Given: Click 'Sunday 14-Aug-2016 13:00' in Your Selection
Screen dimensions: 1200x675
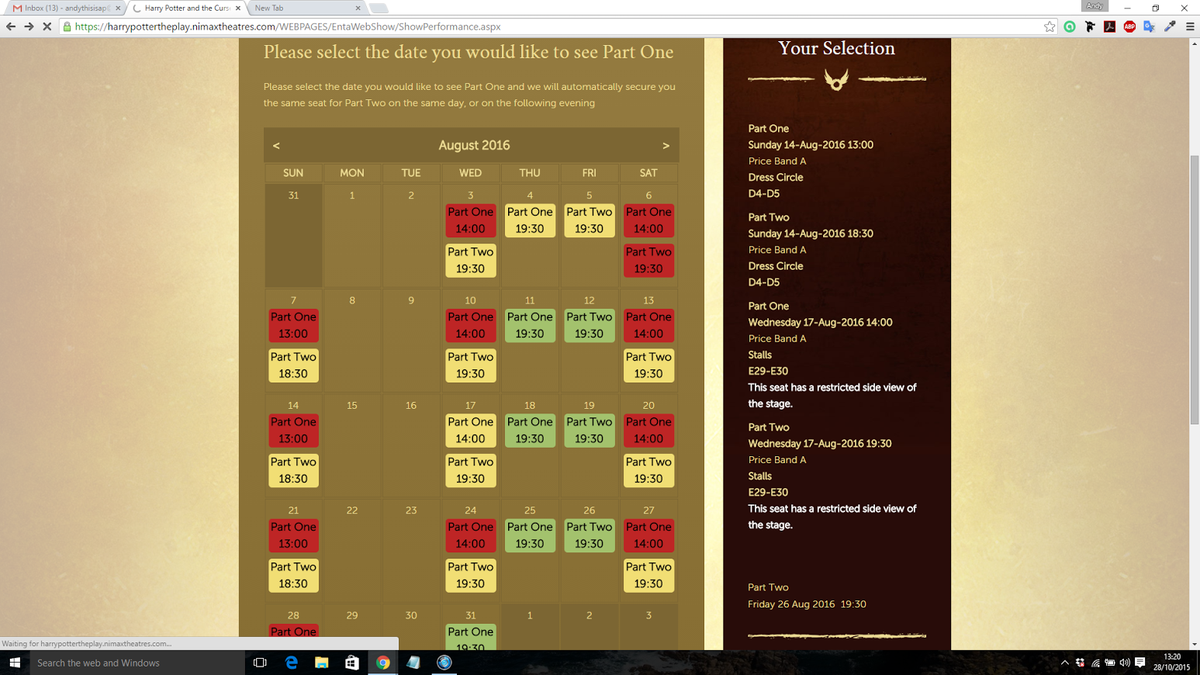Looking at the screenshot, I should coord(810,145).
